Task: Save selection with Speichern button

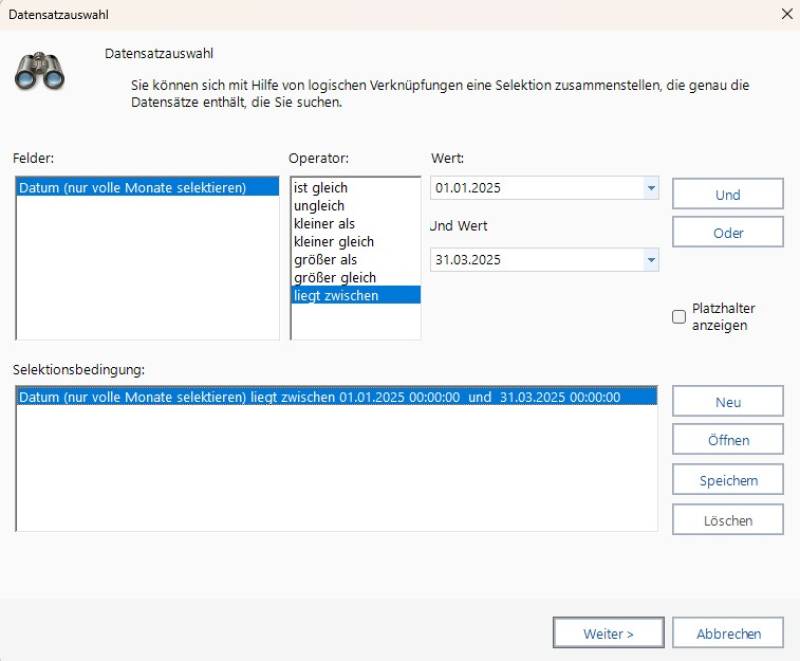Action: pyautogui.click(x=727, y=481)
